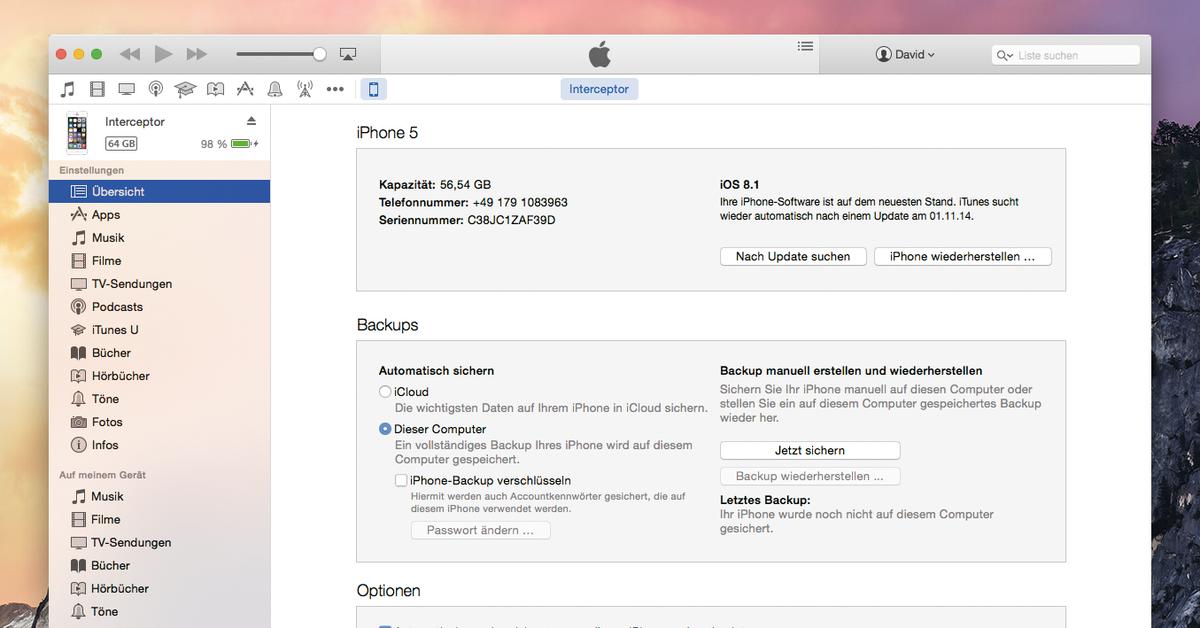Viewport: 1200px width, 628px height.
Task: Click Nach Update suchen button
Action: [x=793, y=257]
